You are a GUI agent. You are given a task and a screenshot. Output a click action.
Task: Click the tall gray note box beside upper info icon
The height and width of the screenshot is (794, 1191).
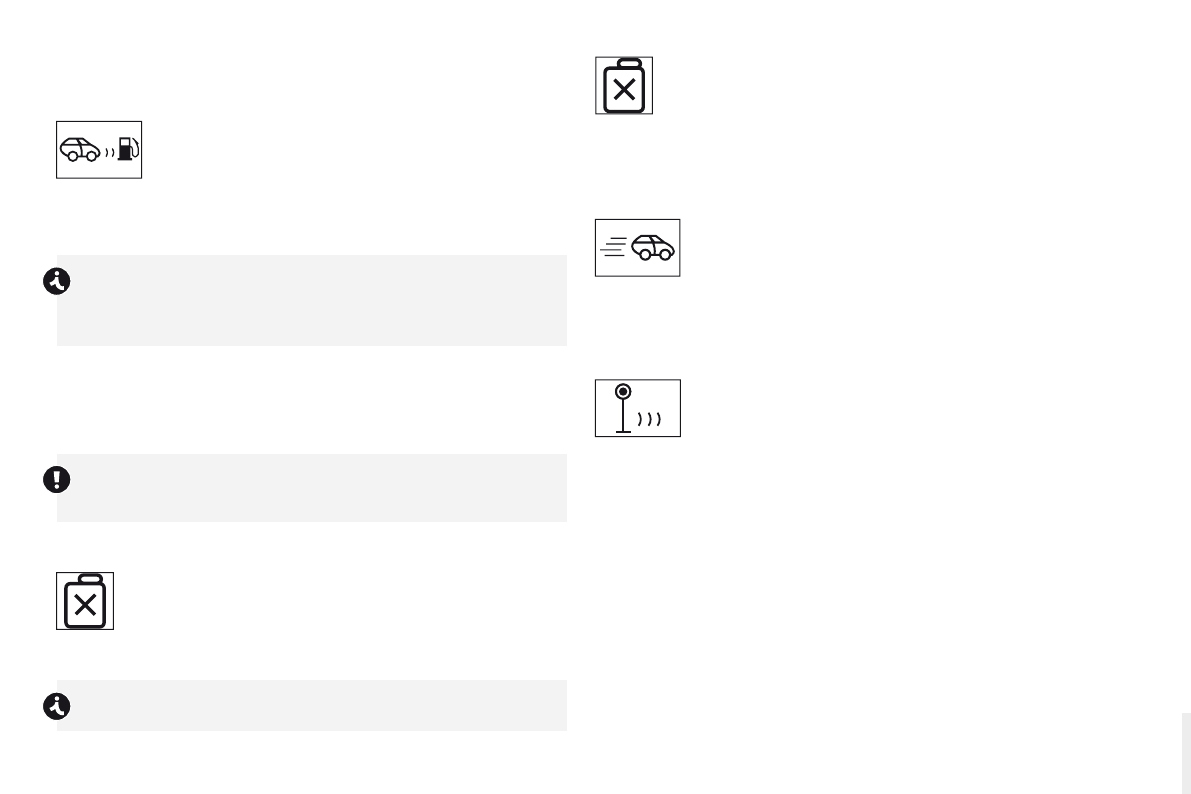[x=312, y=300]
